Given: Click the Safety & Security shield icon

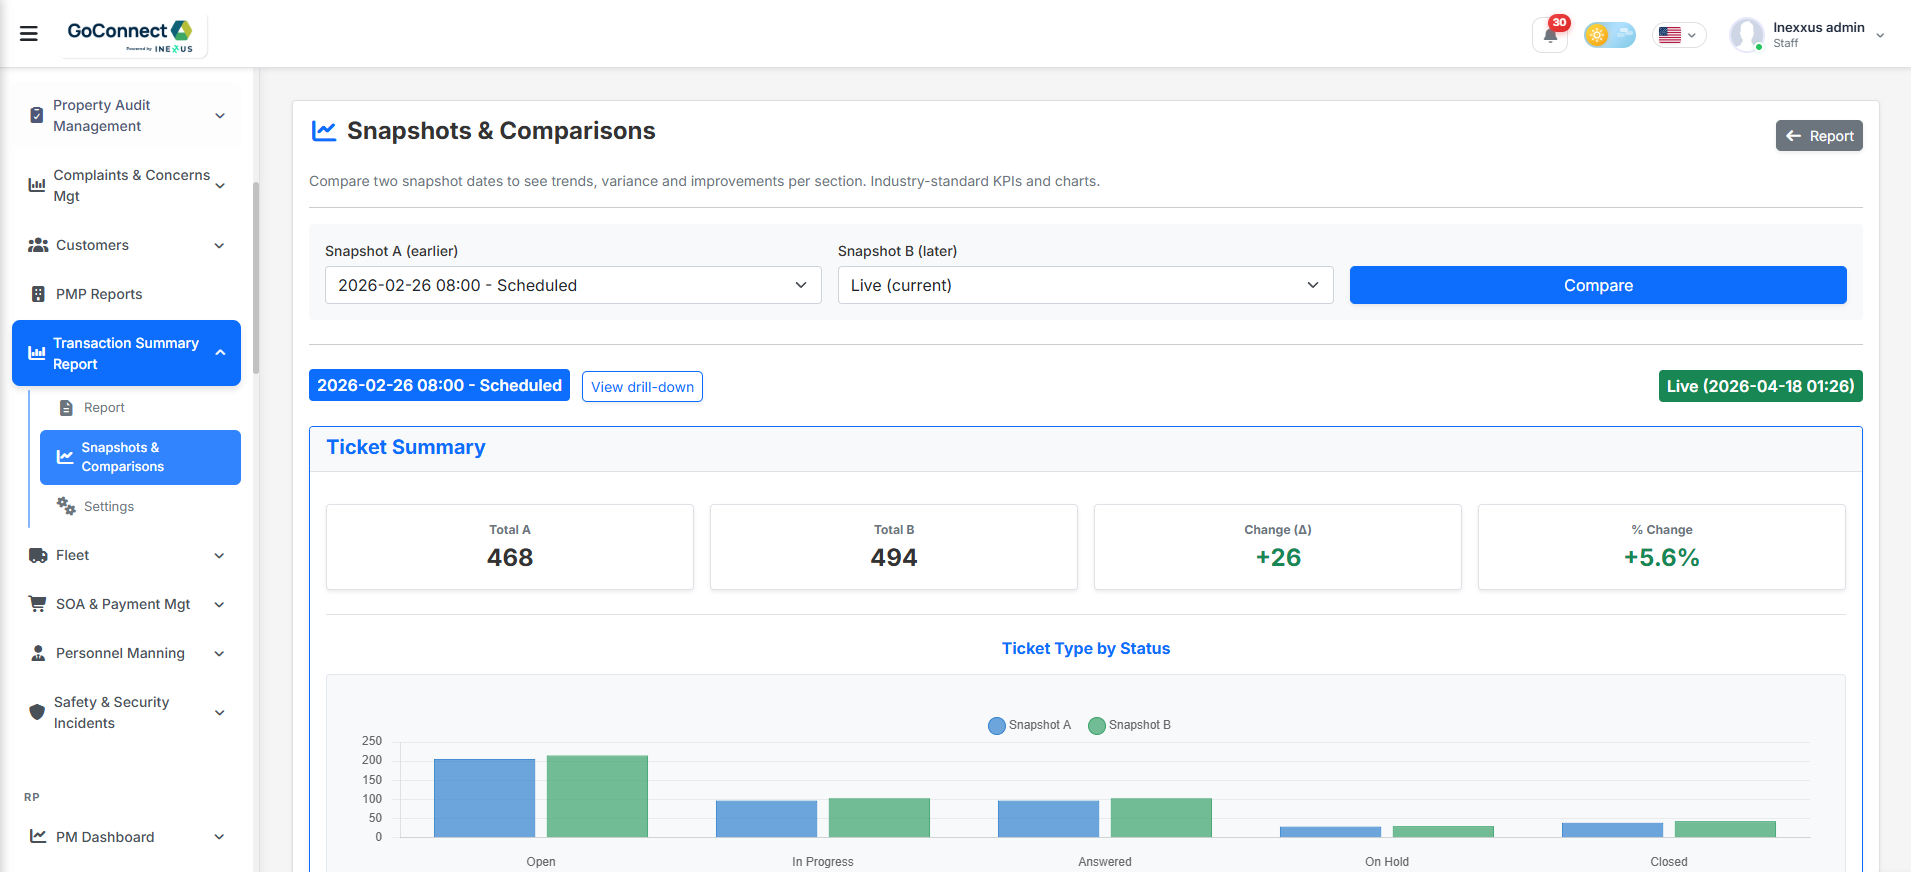Looking at the screenshot, I should click(37, 712).
